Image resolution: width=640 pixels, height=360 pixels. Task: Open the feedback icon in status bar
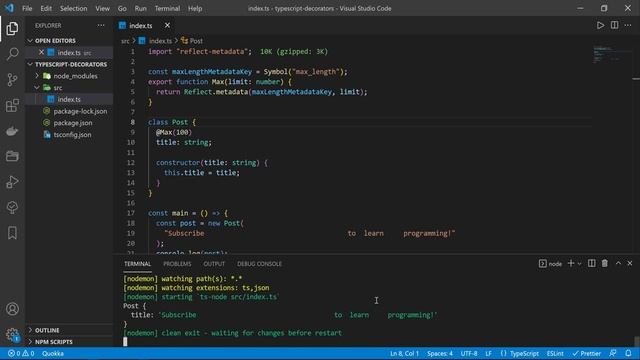click(613, 353)
